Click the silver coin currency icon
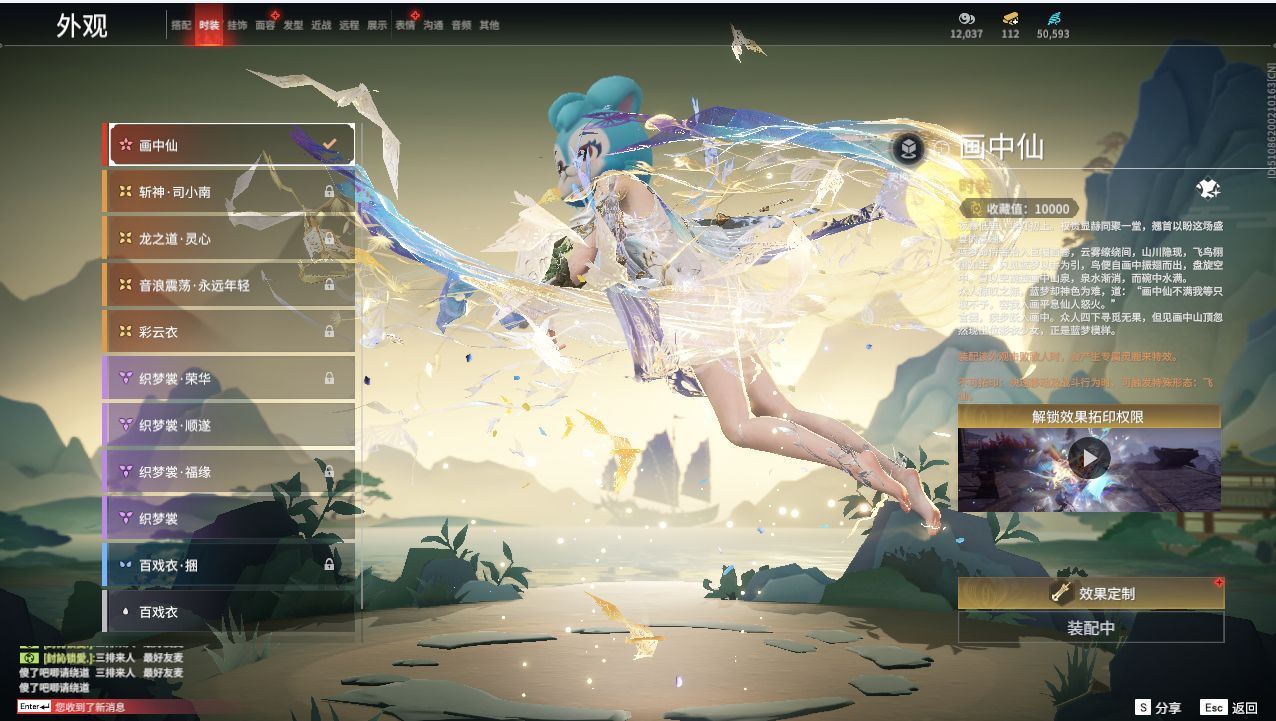Image resolution: width=1276 pixels, height=721 pixels. [x=966, y=18]
